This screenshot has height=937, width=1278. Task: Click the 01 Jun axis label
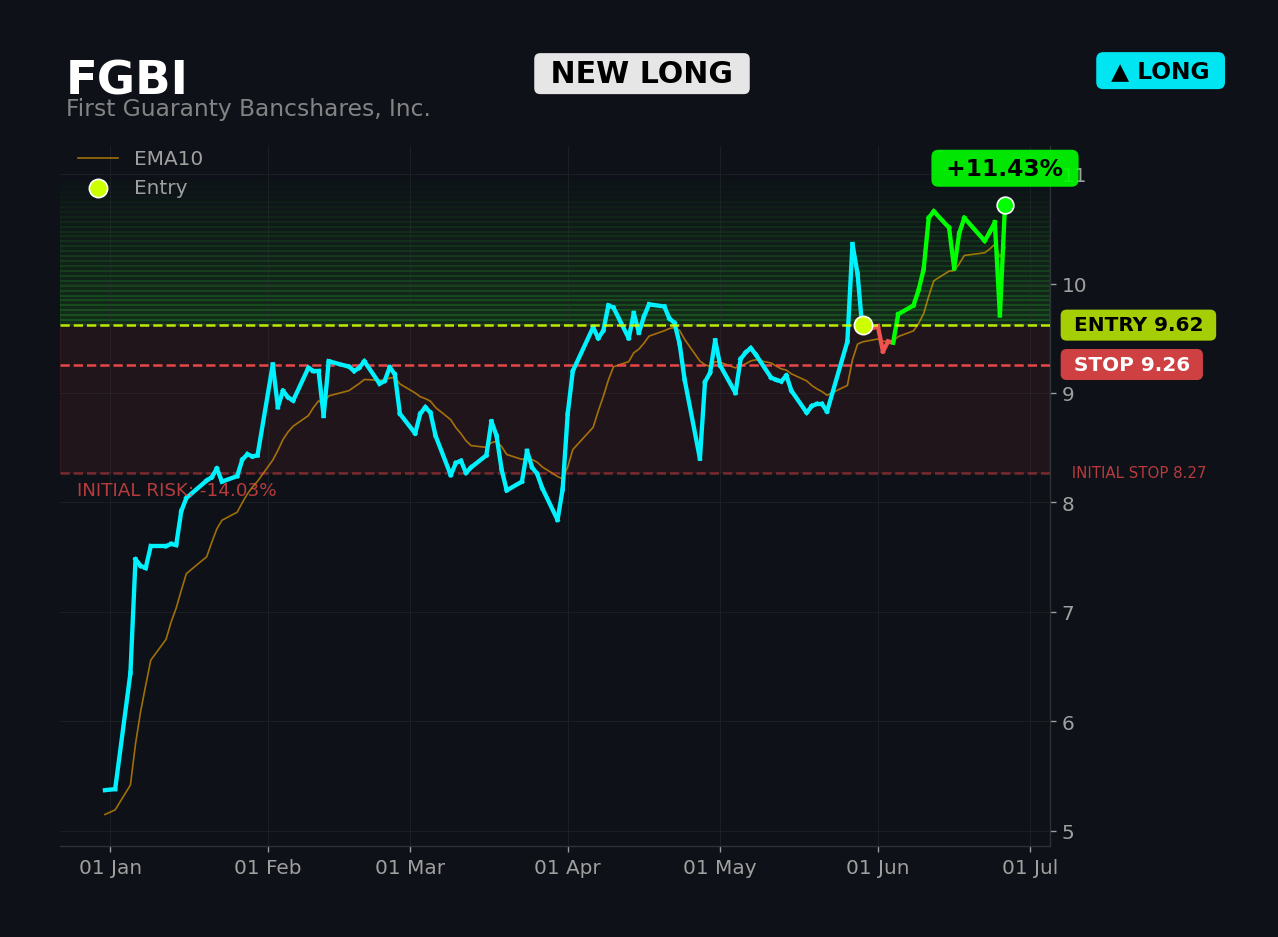(x=878, y=868)
